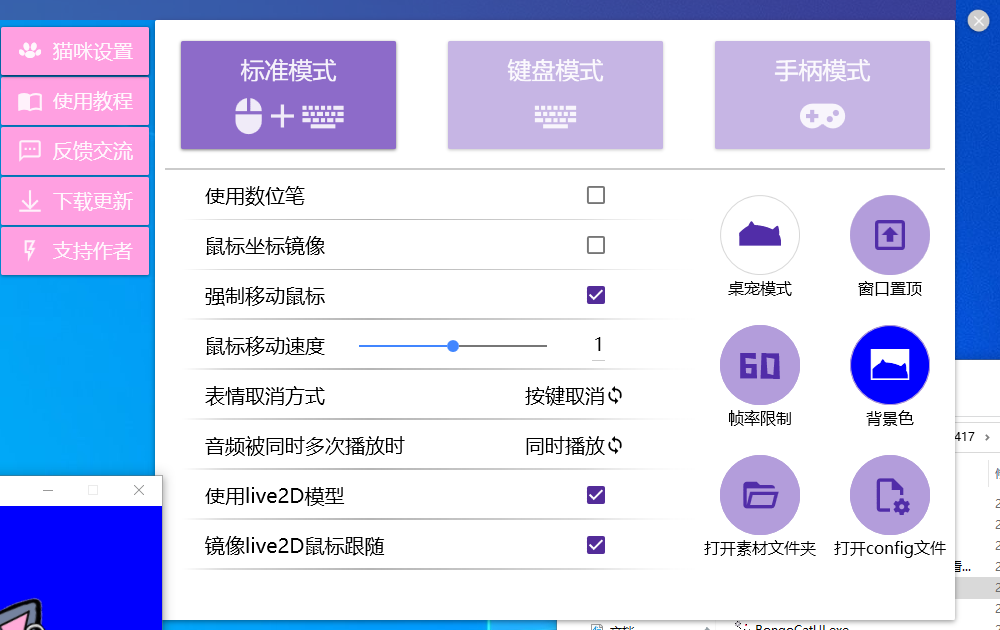This screenshot has width=1000, height=630.
Task: Click the chat bubble icon beside 反馈交流
Action: coord(30,151)
